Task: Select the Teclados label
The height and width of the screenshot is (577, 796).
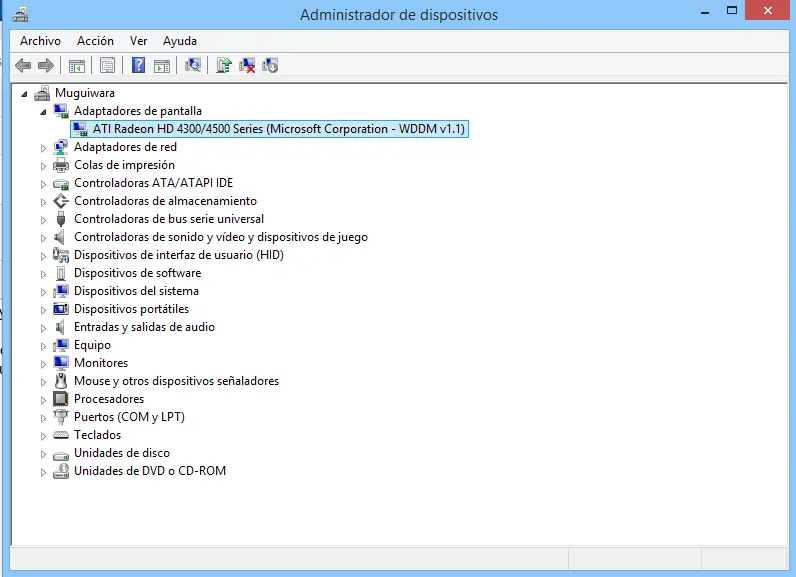Action: (x=97, y=435)
